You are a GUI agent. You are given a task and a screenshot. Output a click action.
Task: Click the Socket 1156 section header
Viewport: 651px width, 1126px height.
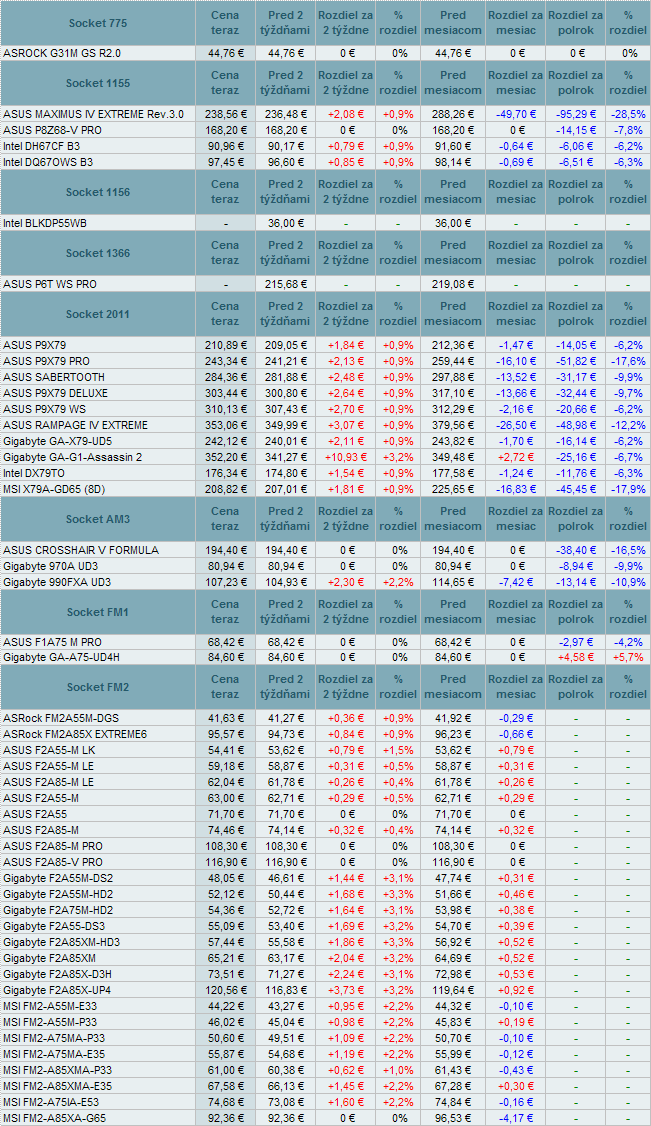(x=98, y=192)
